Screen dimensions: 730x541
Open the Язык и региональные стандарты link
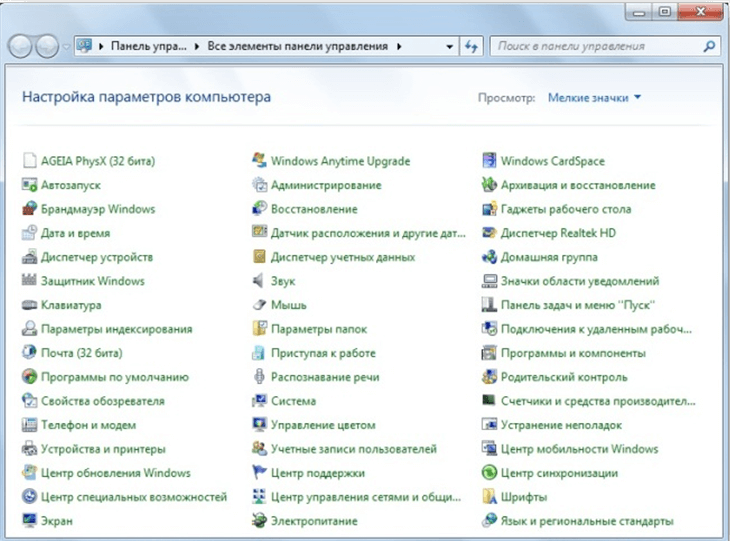[588, 521]
